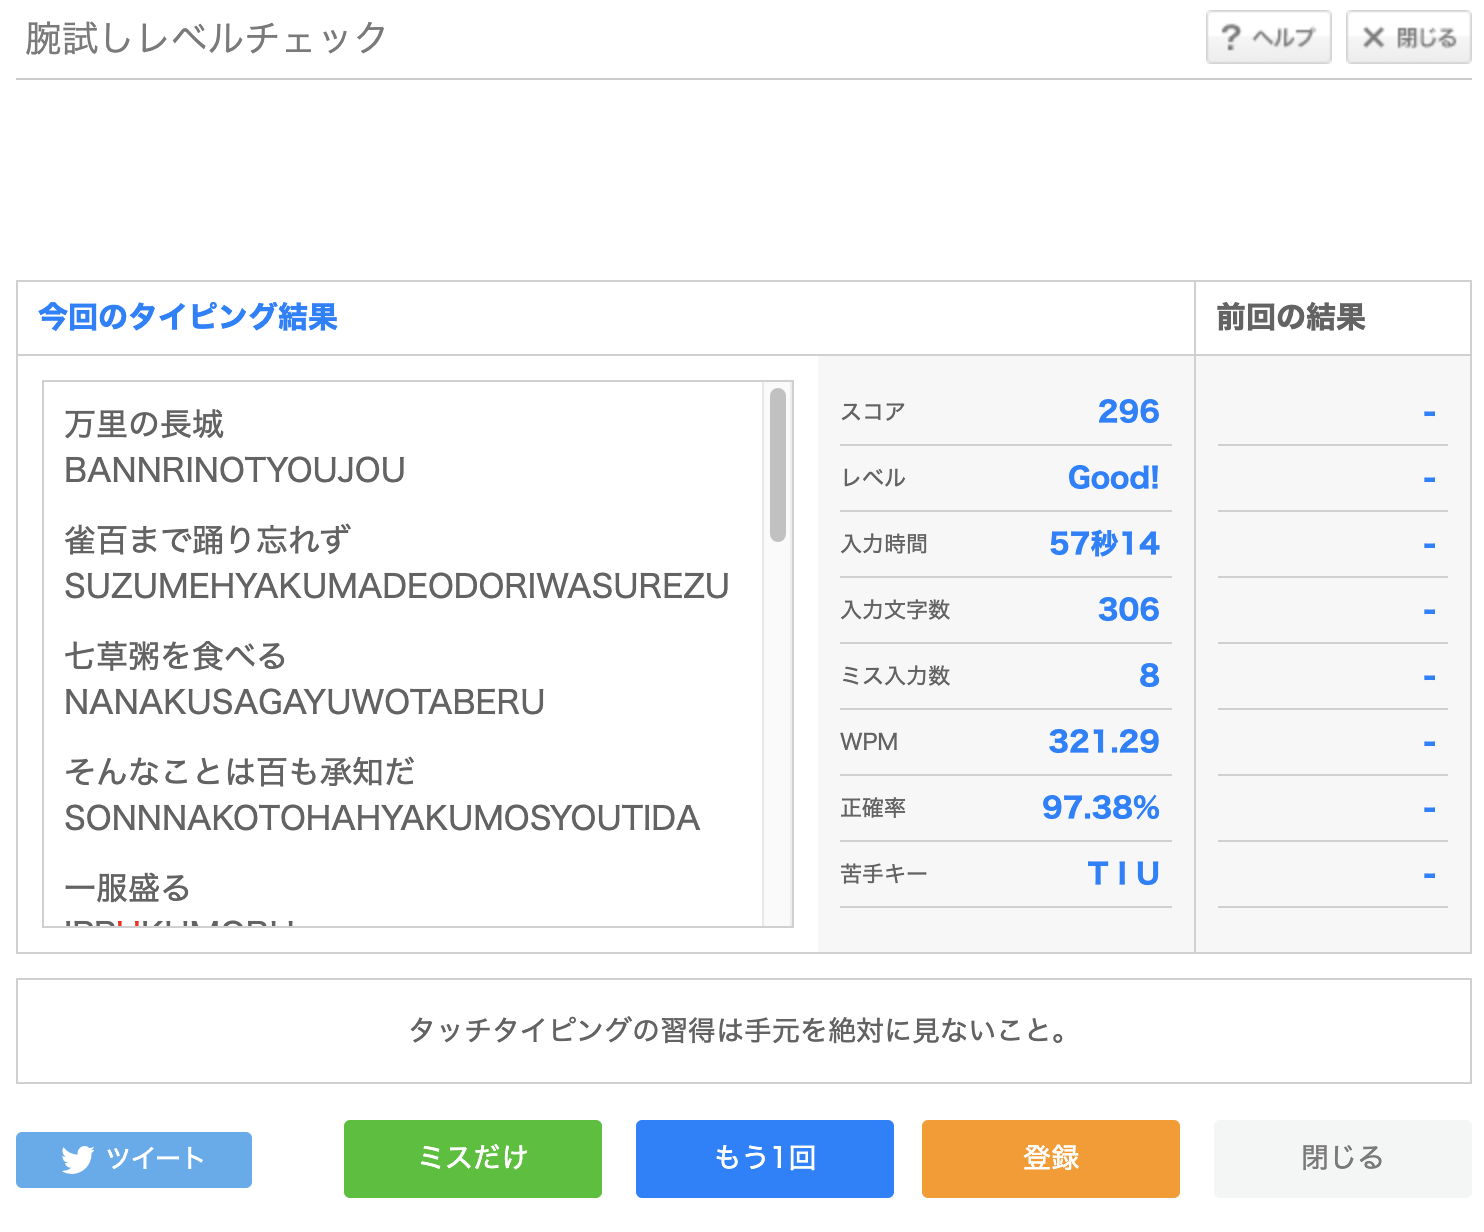This screenshot has height=1232, width=1484.
Task: Click the そんなことは百も承知だ phrase
Action: 239,772
